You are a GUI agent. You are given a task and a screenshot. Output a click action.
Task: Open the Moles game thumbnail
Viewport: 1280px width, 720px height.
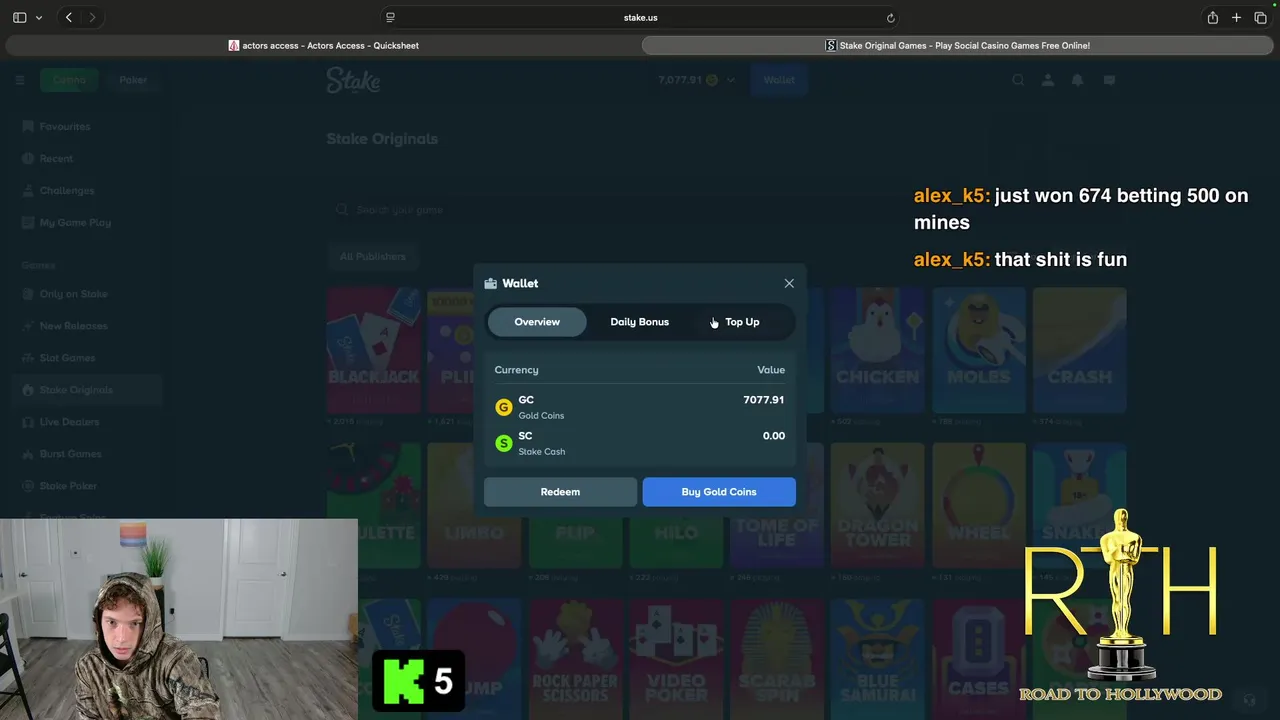[978, 351]
